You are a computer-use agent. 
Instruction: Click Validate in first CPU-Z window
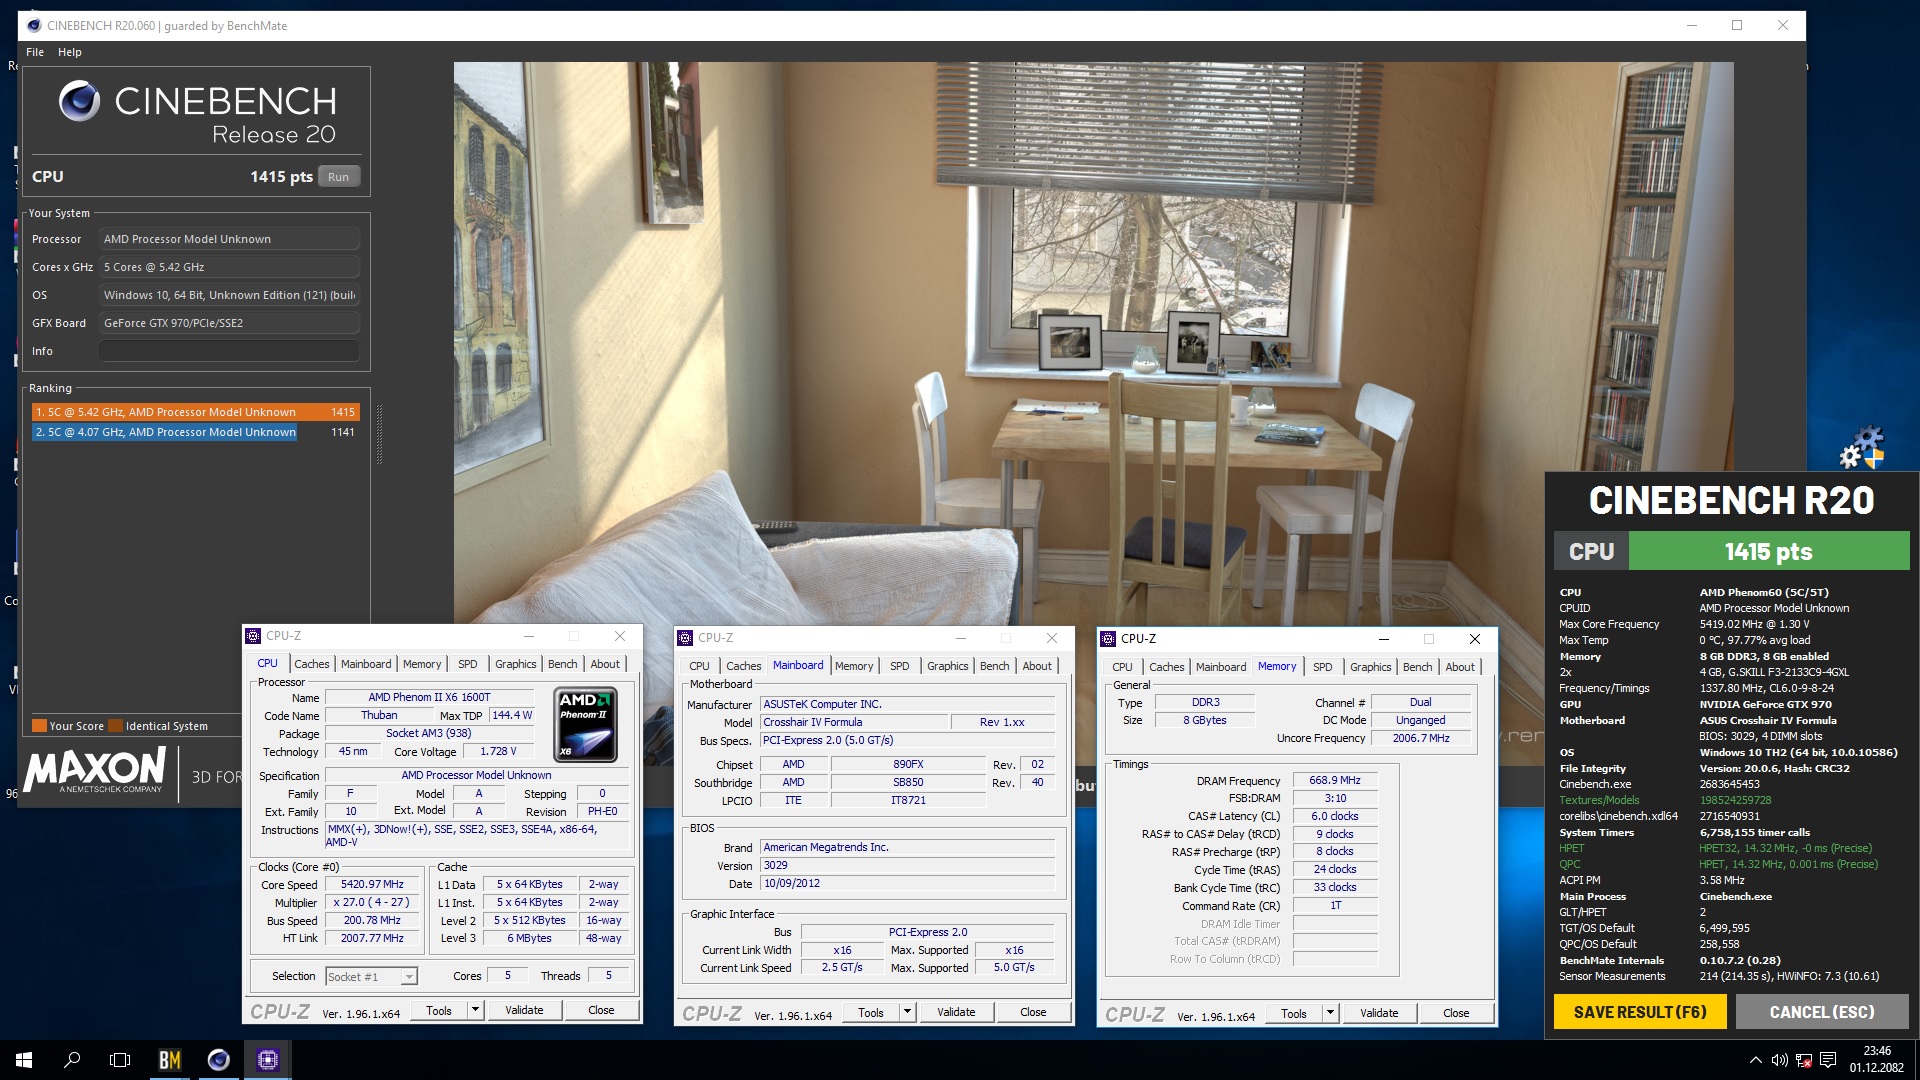pyautogui.click(x=524, y=1011)
